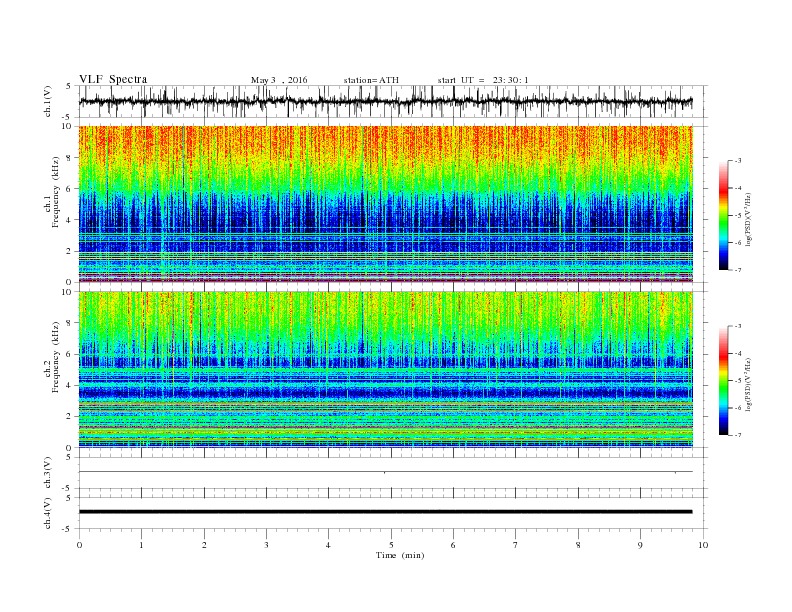The height and width of the screenshot is (612, 792).
Task: Click the '6' tick on the Time axis
Action: coord(453,545)
